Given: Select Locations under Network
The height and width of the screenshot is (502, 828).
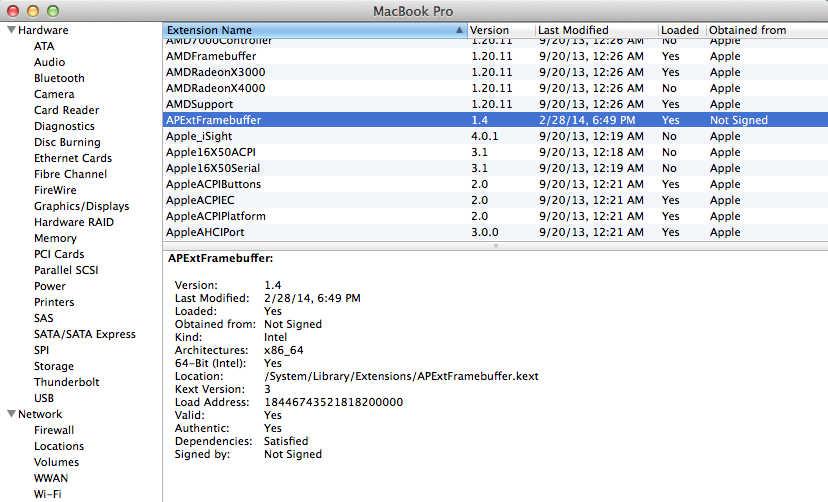Looking at the screenshot, I should tap(59, 446).
